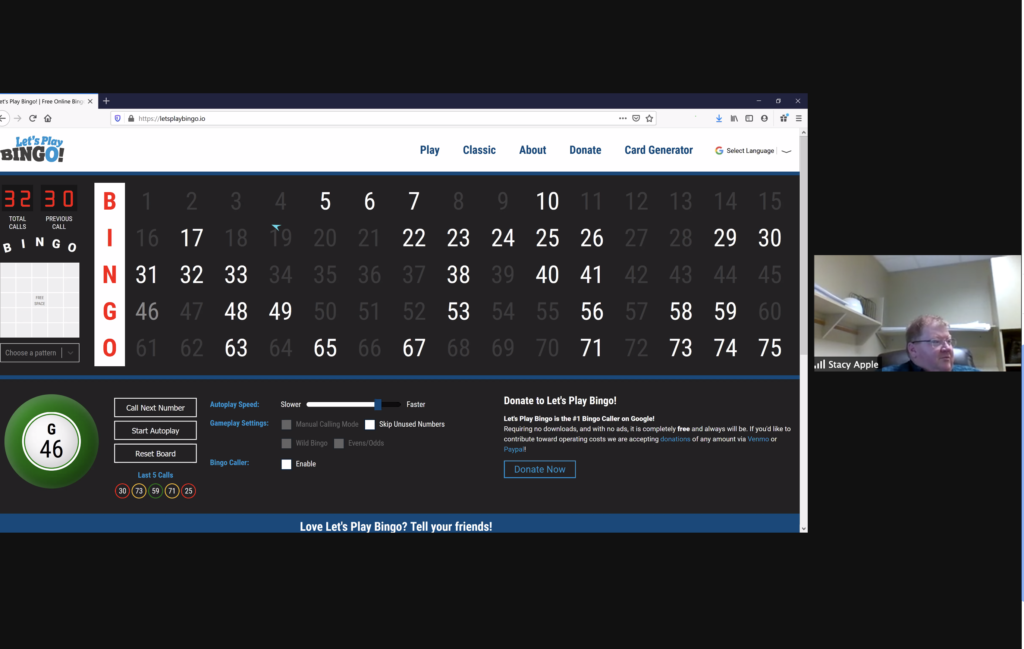Open the downloads panel
Screen dimensions: 1024x649
tap(718, 118)
